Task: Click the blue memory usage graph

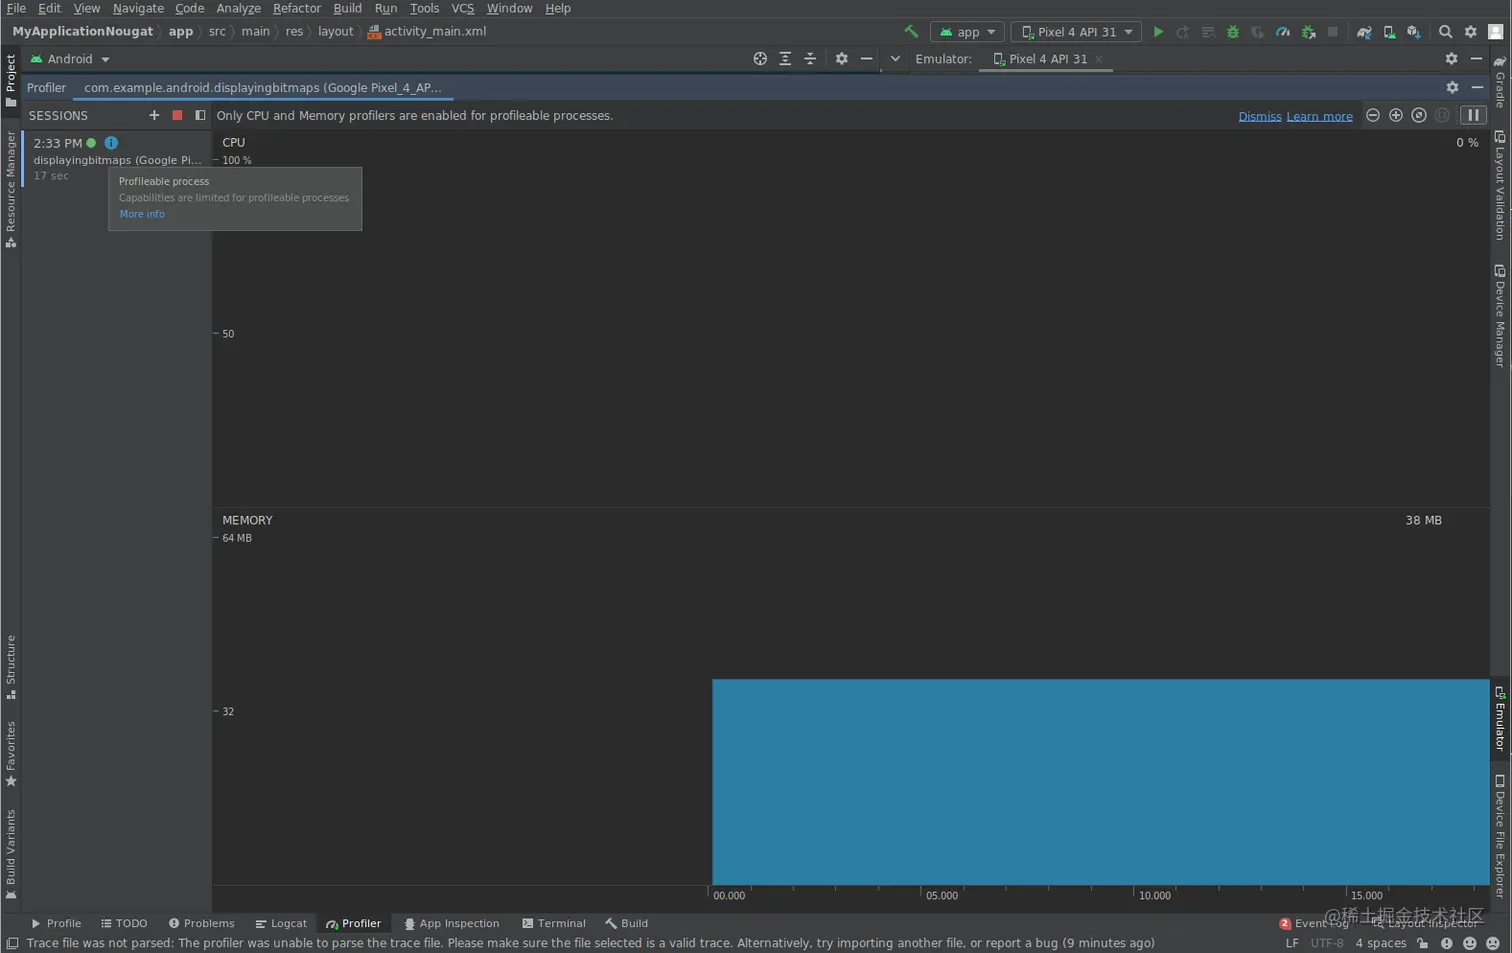Action: pos(1100,782)
